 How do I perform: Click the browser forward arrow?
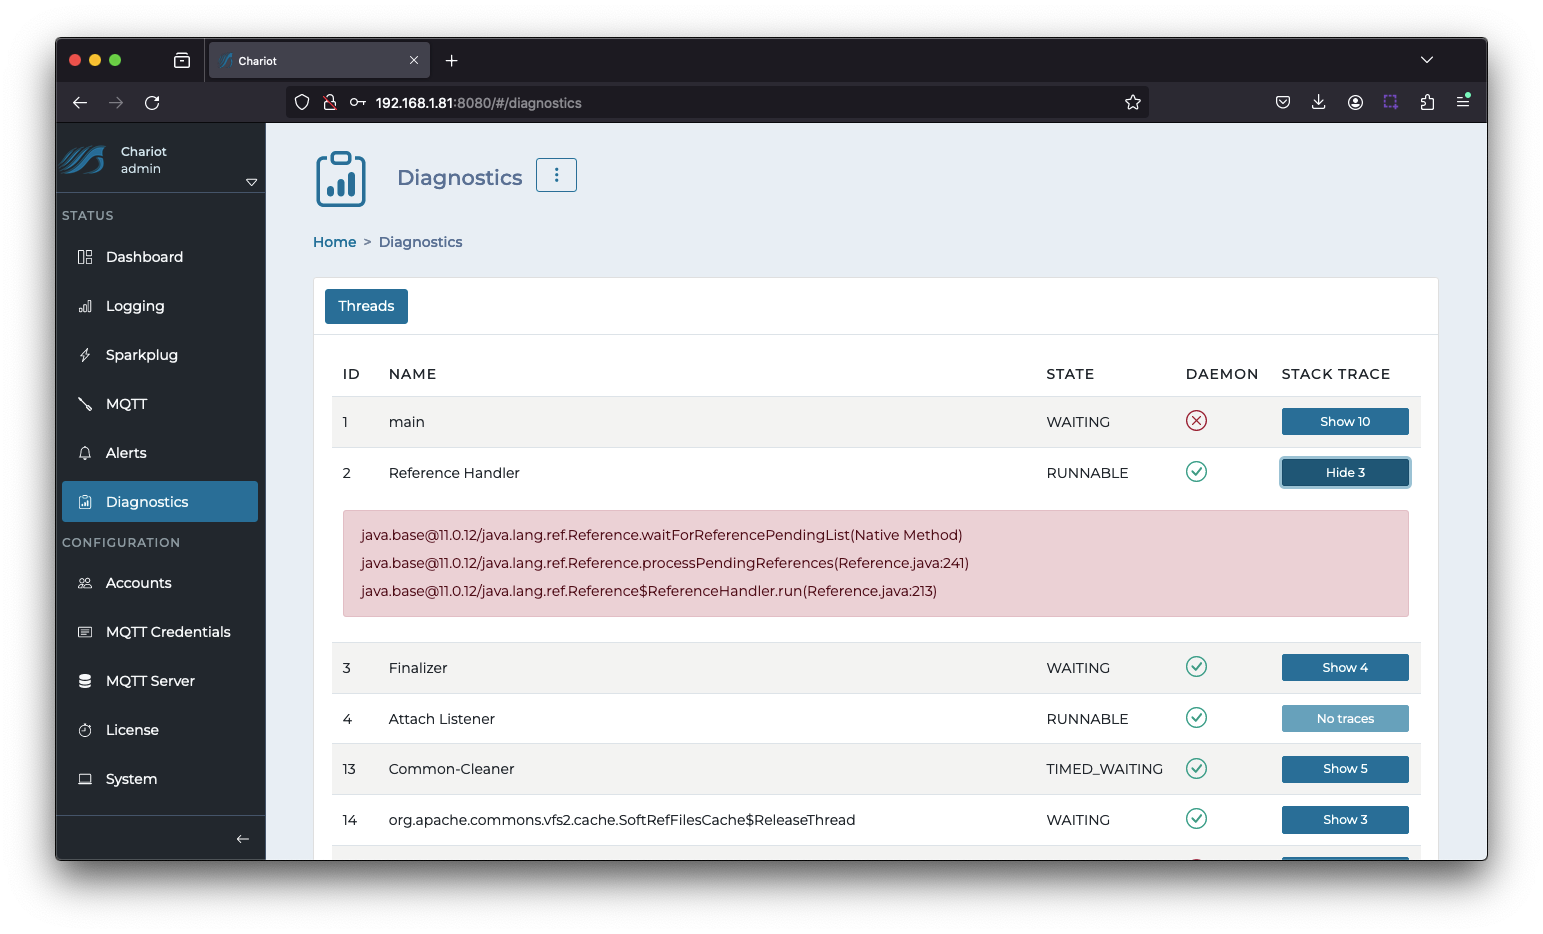[116, 102]
